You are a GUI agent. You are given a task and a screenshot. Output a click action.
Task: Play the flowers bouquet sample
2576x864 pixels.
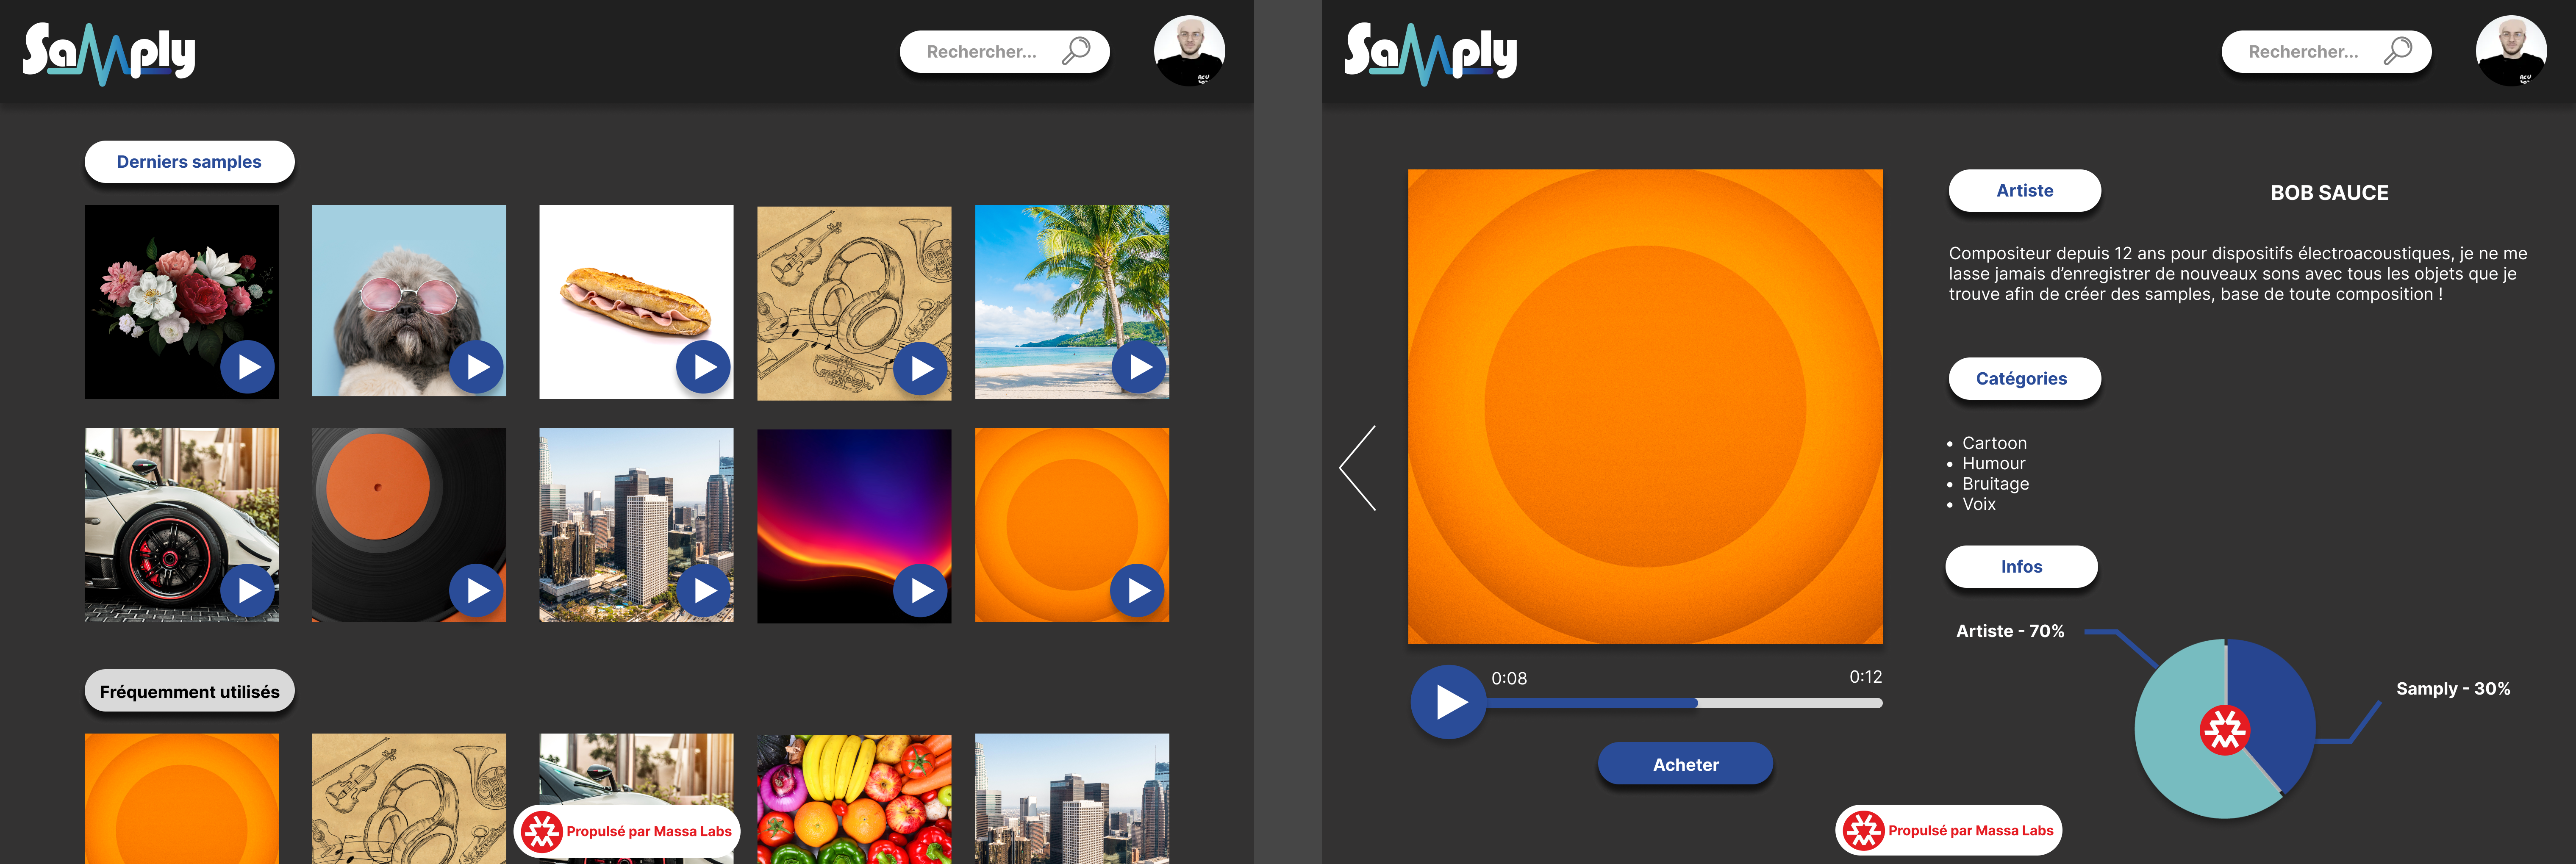pyautogui.click(x=248, y=368)
